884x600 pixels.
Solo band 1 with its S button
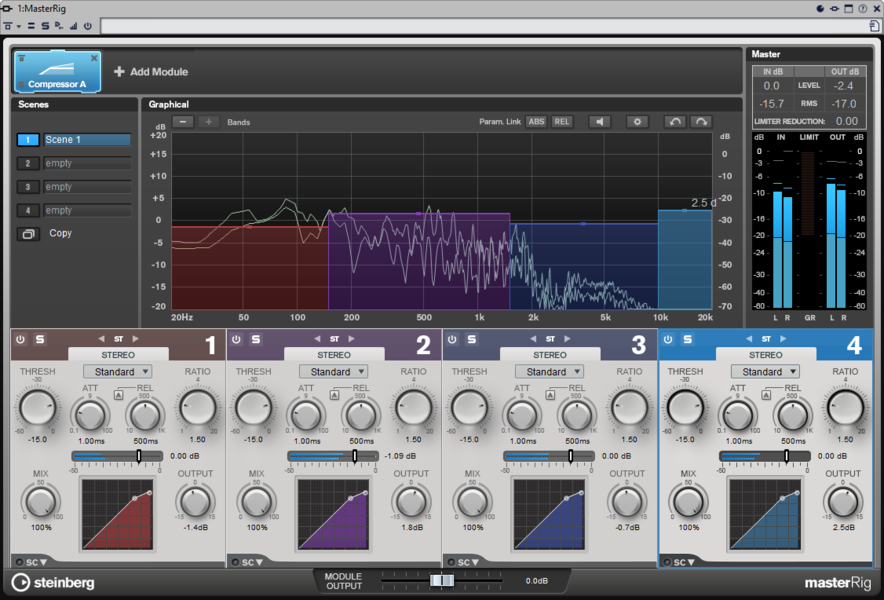(40, 339)
